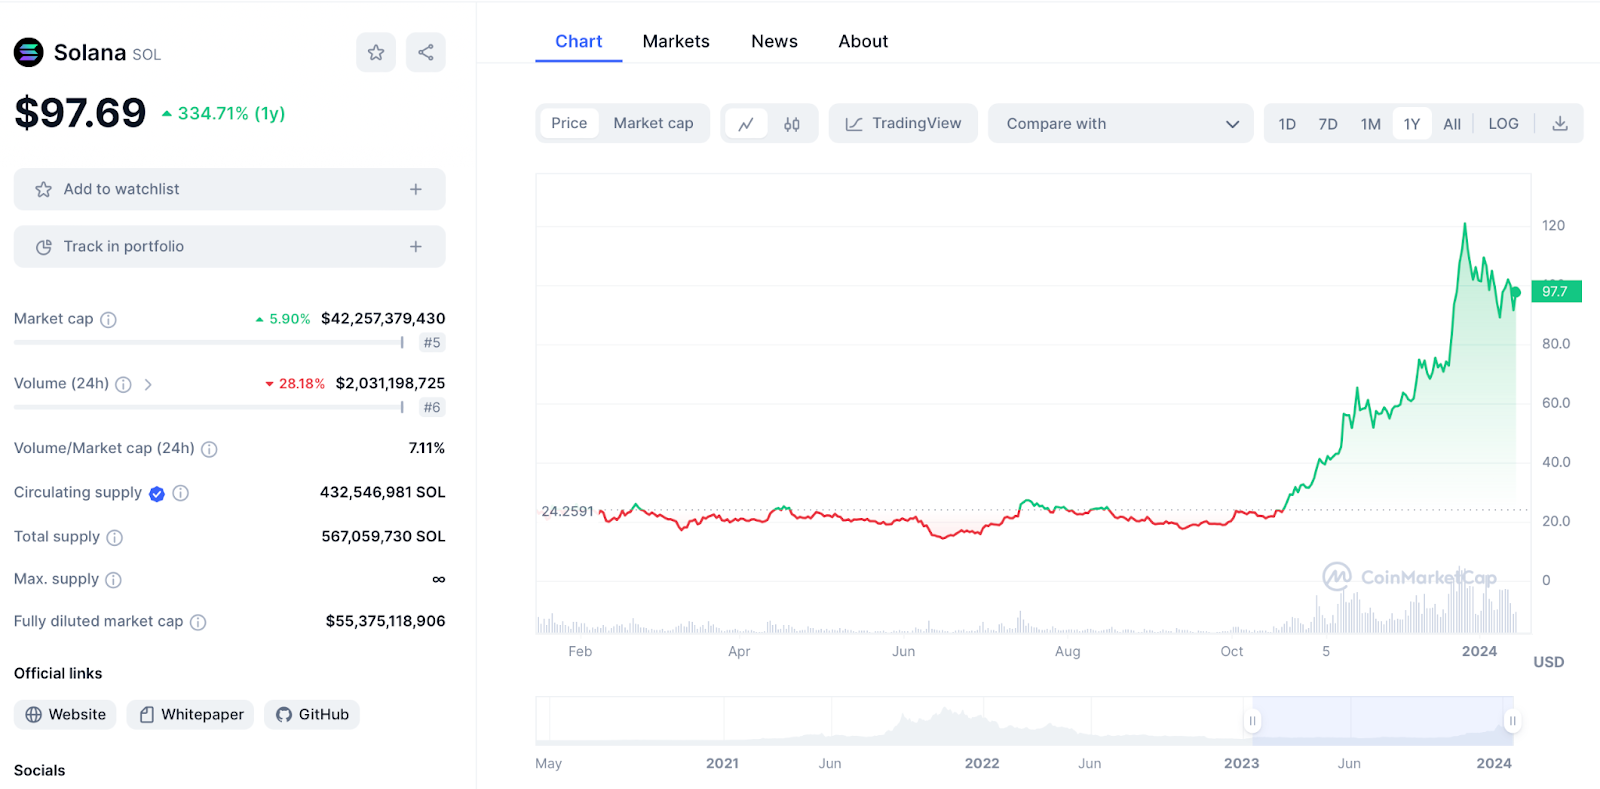
Task: Select All time range
Action: tap(1452, 124)
